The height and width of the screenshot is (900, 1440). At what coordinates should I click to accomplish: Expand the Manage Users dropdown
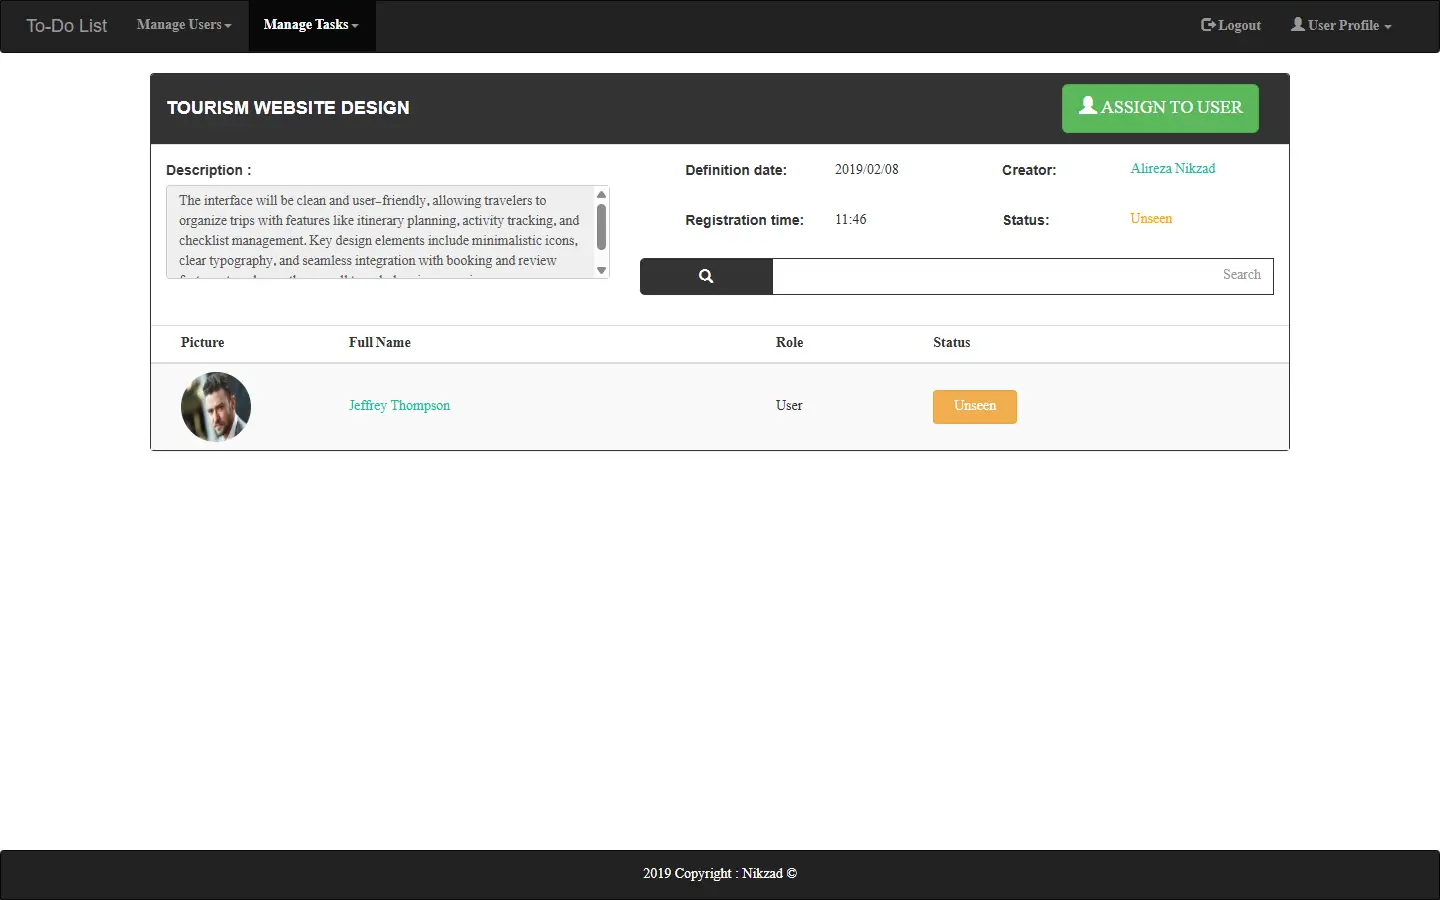point(184,25)
